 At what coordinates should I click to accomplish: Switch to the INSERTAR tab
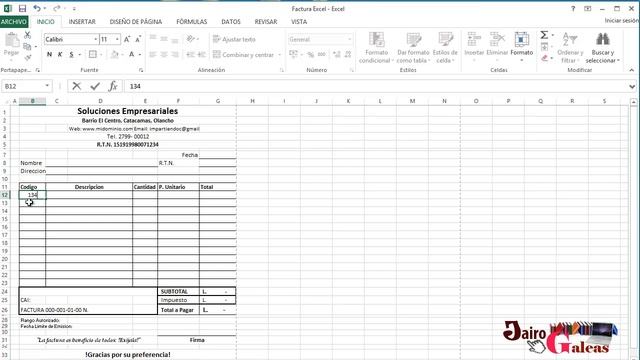[x=82, y=22]
